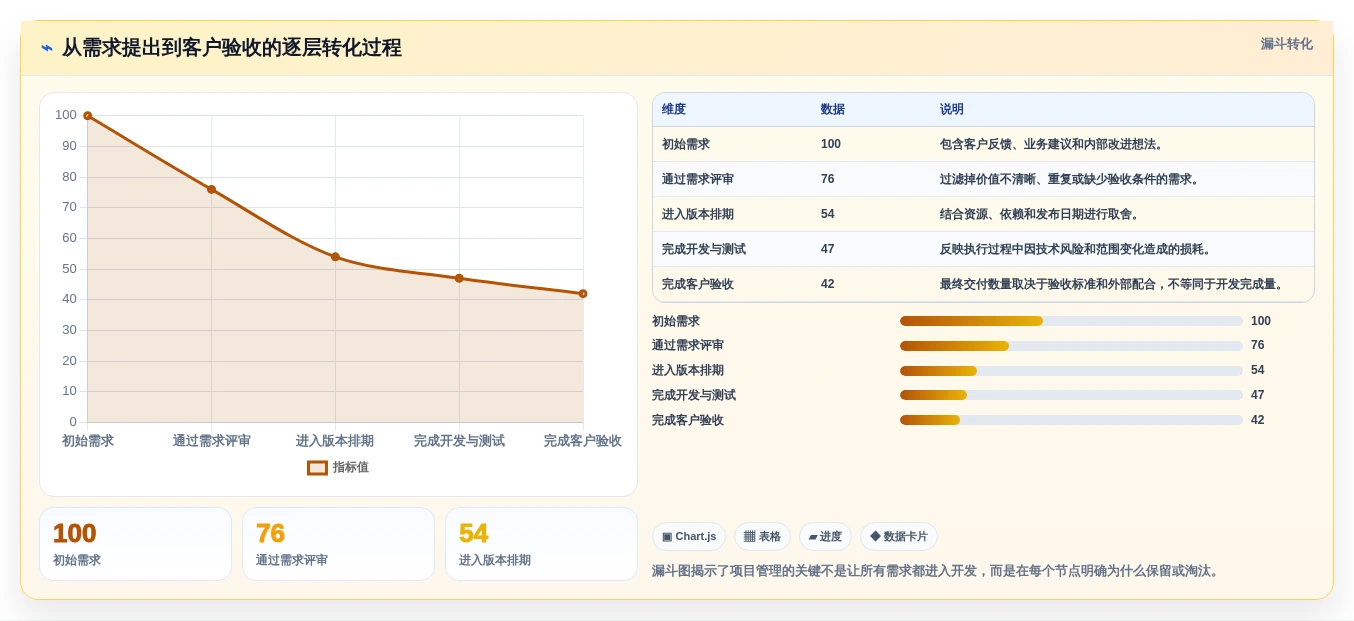
Task: Click the 进入版本排期 progress bar
Action: (1071, 370)
